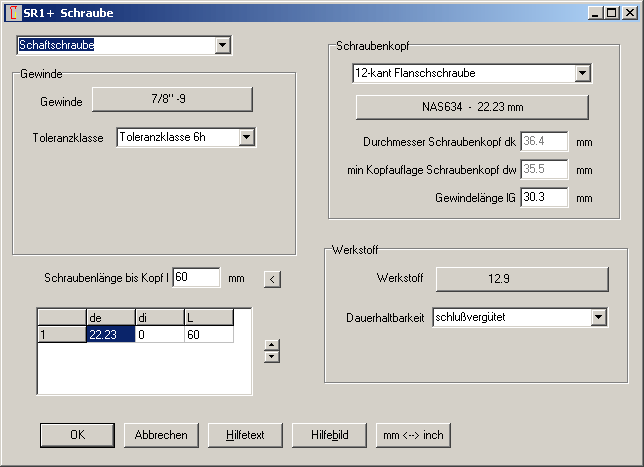Click the small left-arrow button beside Schraubenlänge

270,278
